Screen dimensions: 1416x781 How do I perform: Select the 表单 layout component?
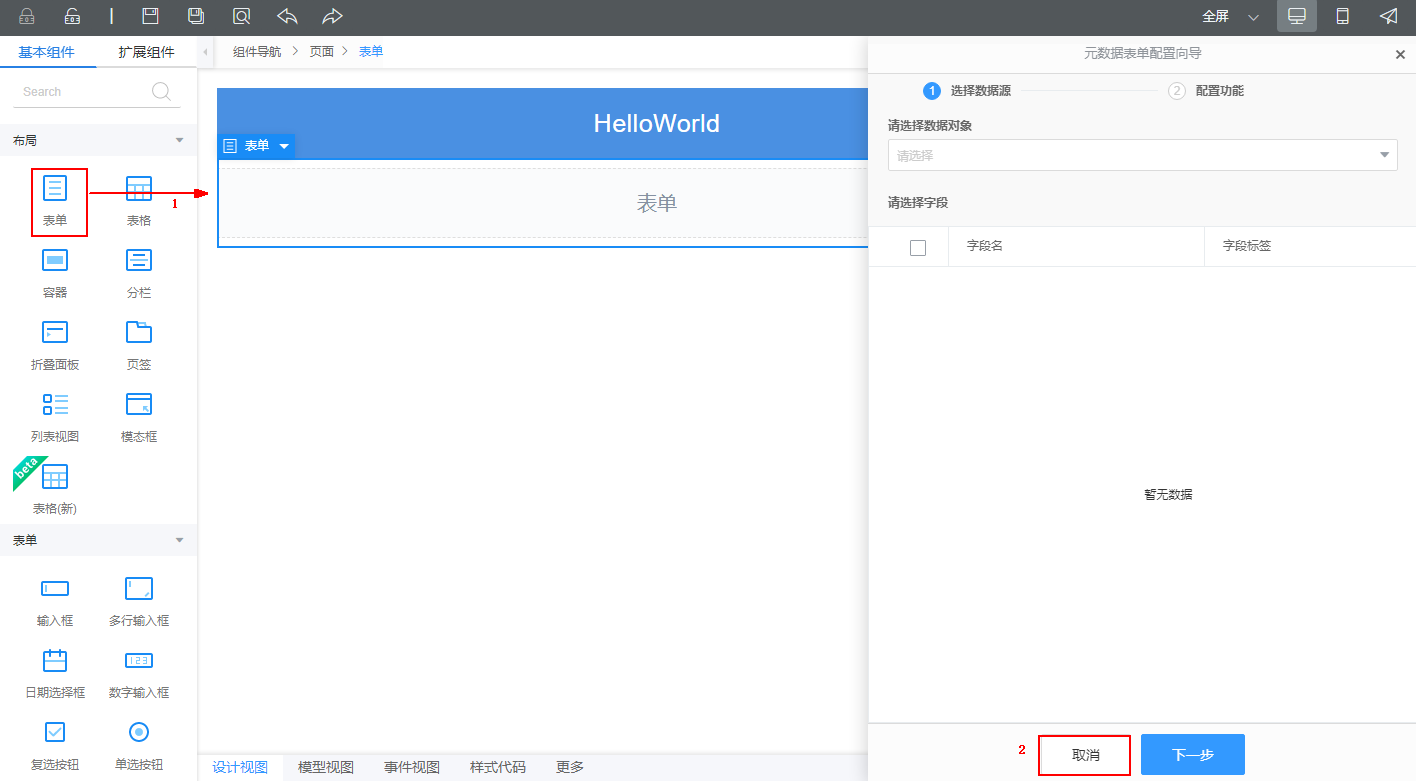55,201
